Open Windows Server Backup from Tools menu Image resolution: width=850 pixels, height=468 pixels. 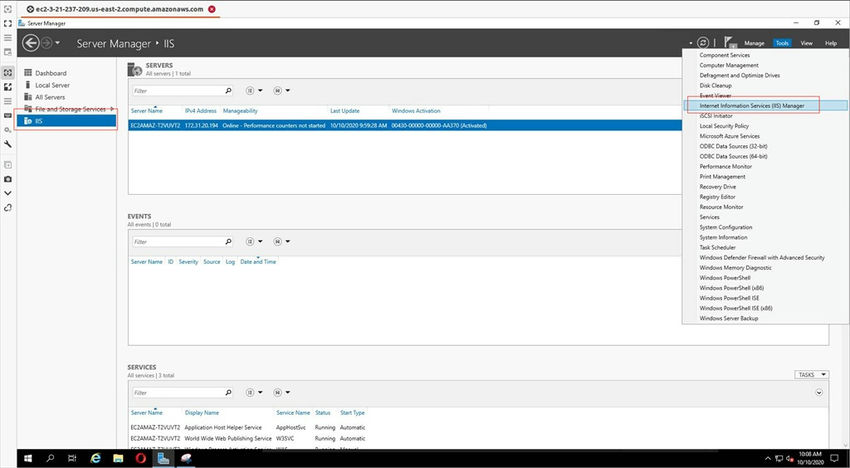(x=729, y=318)
